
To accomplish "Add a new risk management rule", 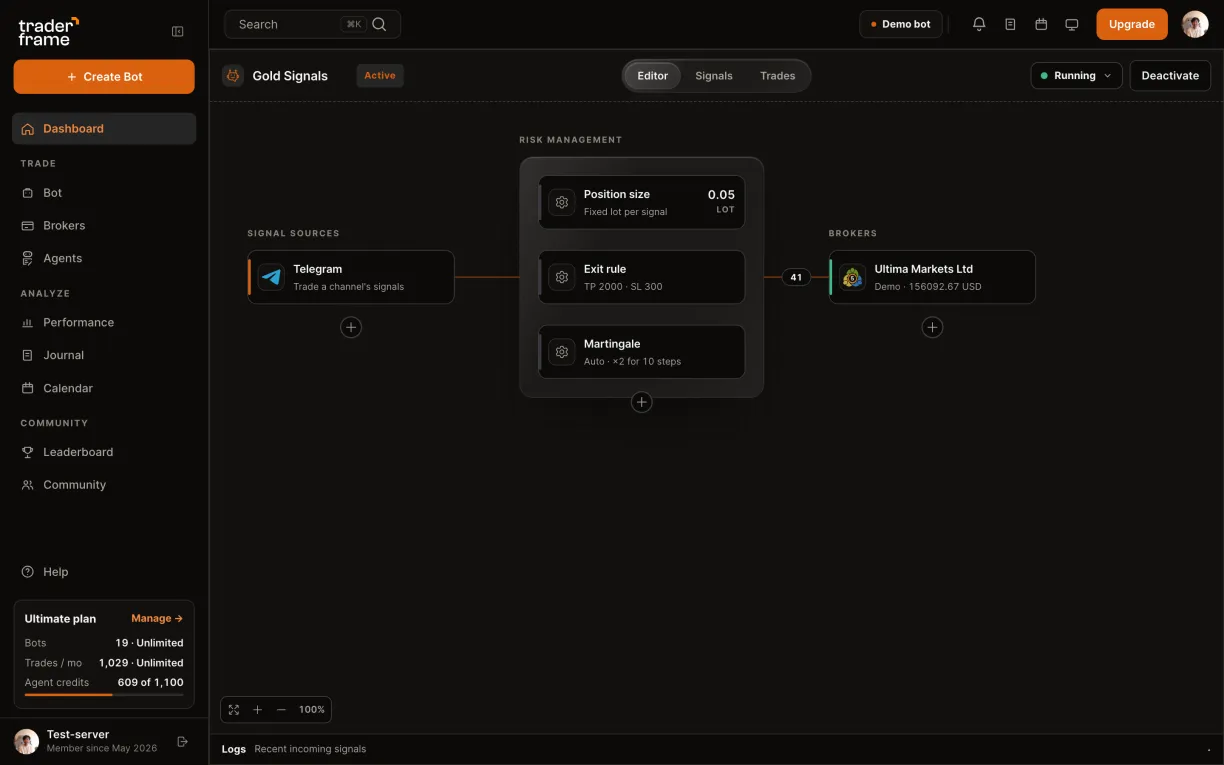I will point(642,402).
